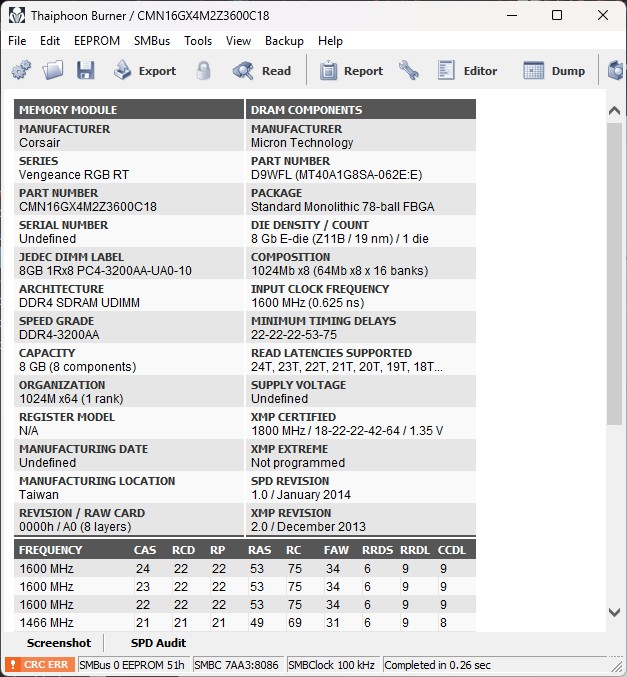Click the scrollbar up arrow
Viewport: 627px width, 677px height.
tap(614, 111)
